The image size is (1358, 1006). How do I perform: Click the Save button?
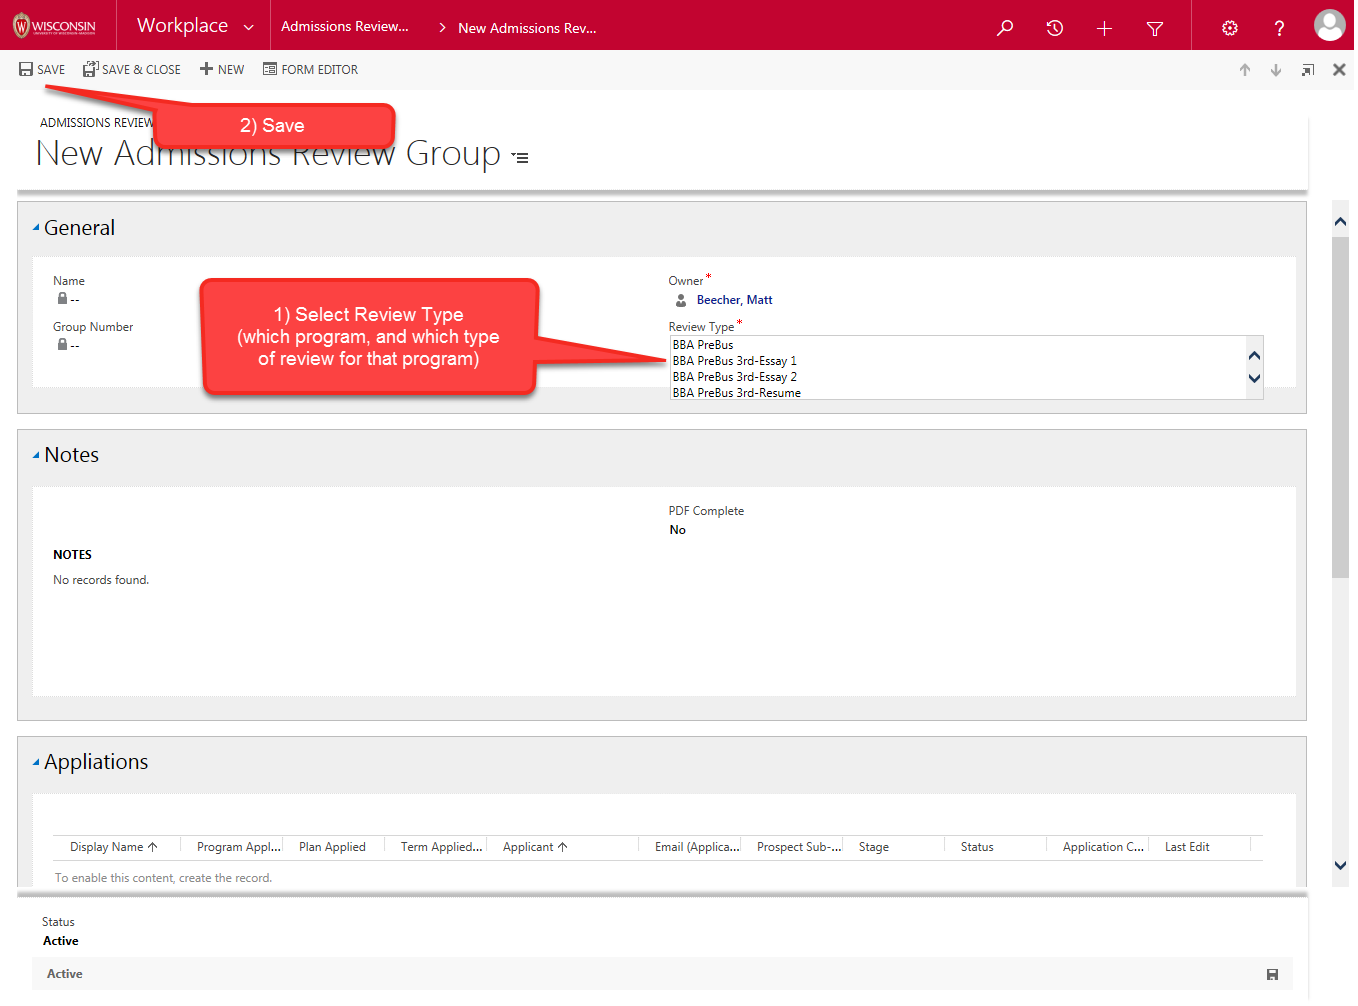[x=42, y=70]
